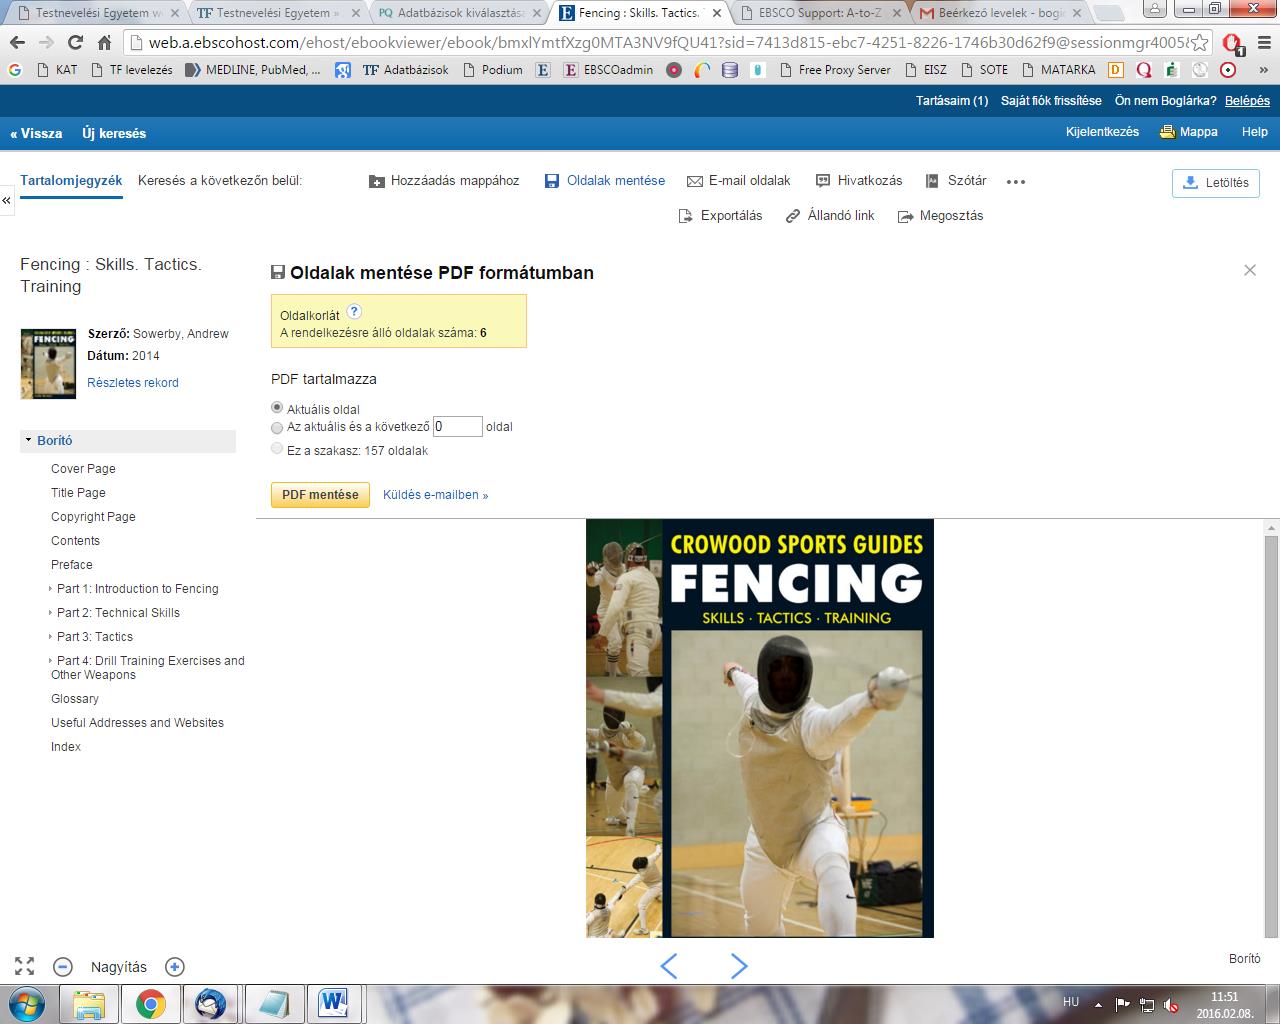Image resolution: width=1280 pixels, height=1024 pixels.
Task: Click Saját fiók frissítése link
Action: (x=1051, y=101)
